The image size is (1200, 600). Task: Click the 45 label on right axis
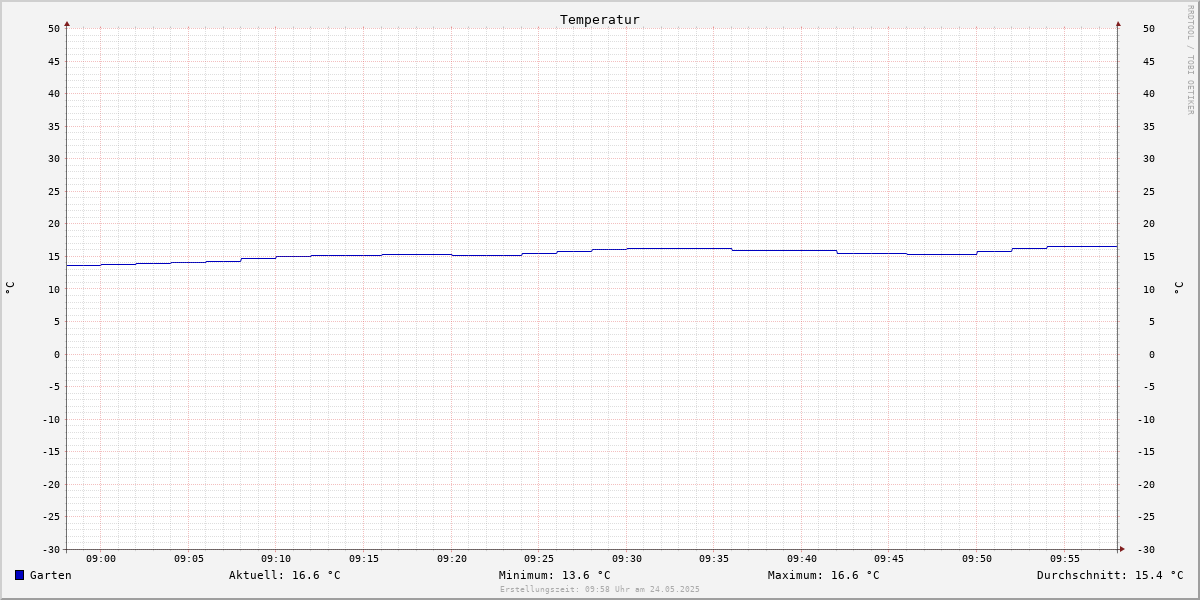pyautogui.click(x=1149, y=62)
